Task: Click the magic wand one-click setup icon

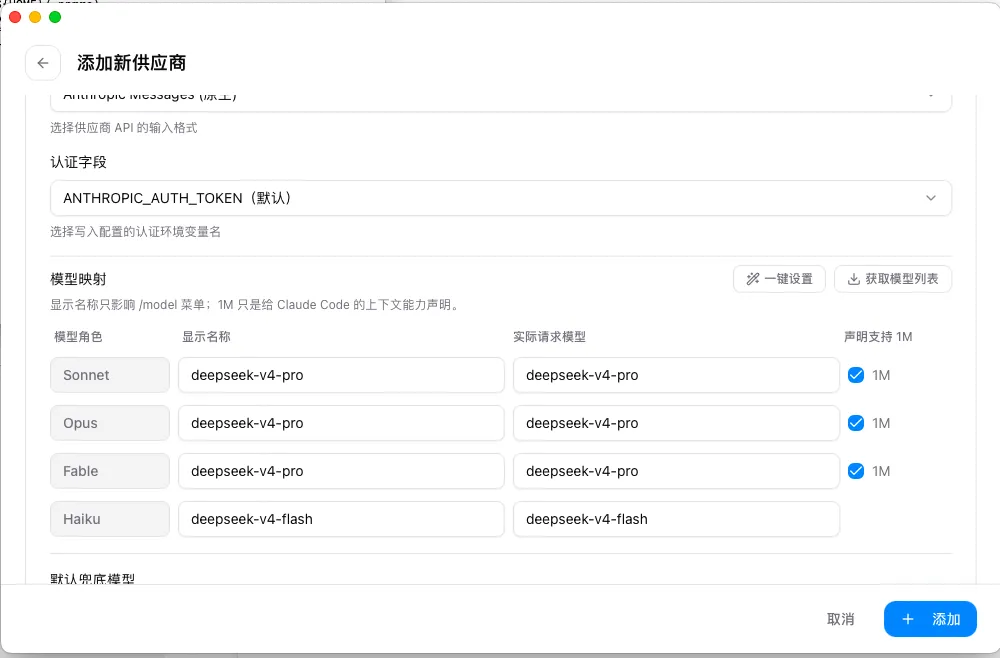Action: click(x=753, y=279)
